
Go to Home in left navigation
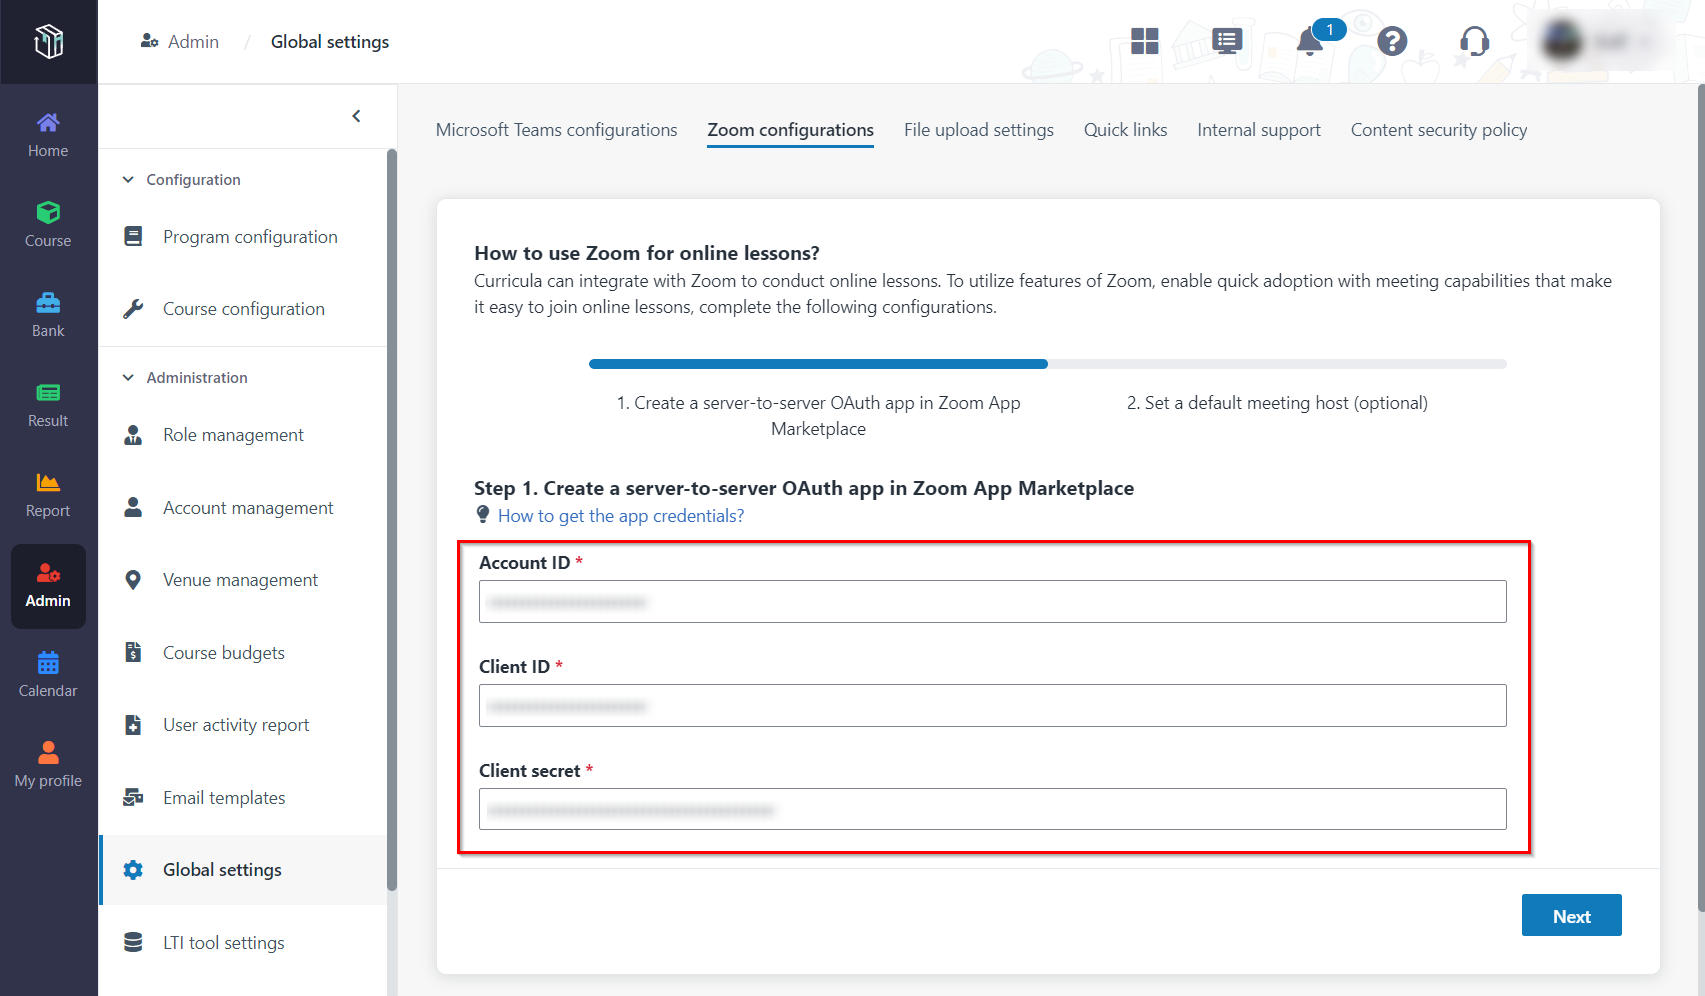tap(48, 136)
